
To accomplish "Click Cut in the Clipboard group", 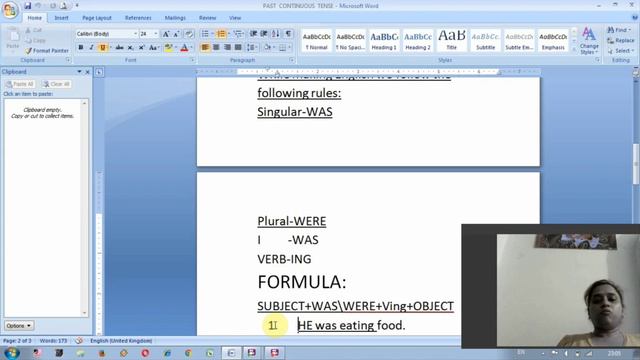I will pos(33,30).
